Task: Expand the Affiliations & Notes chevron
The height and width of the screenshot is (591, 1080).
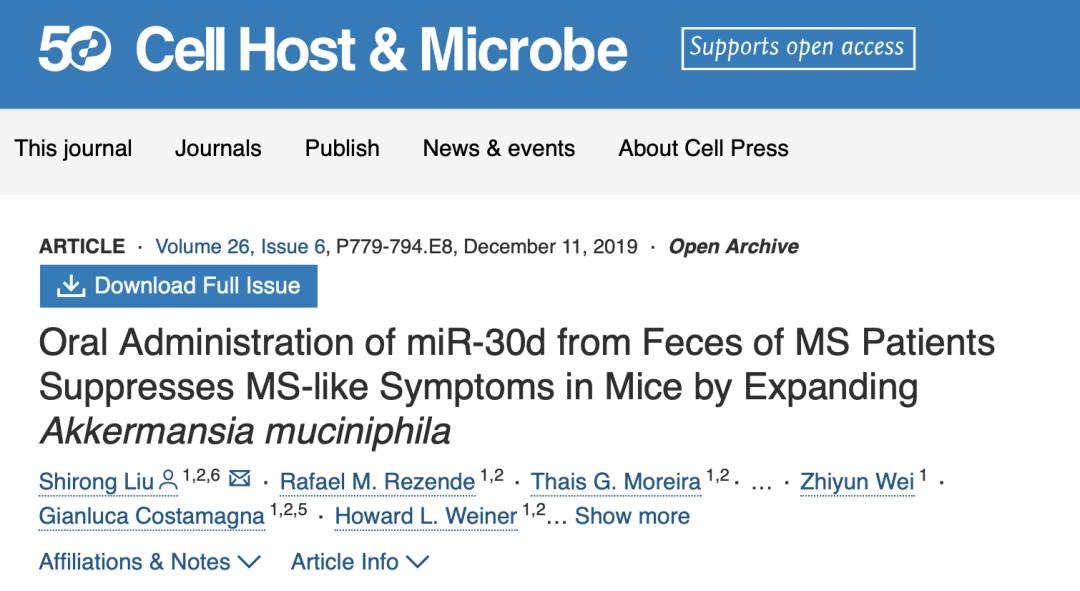Action: 249,561
